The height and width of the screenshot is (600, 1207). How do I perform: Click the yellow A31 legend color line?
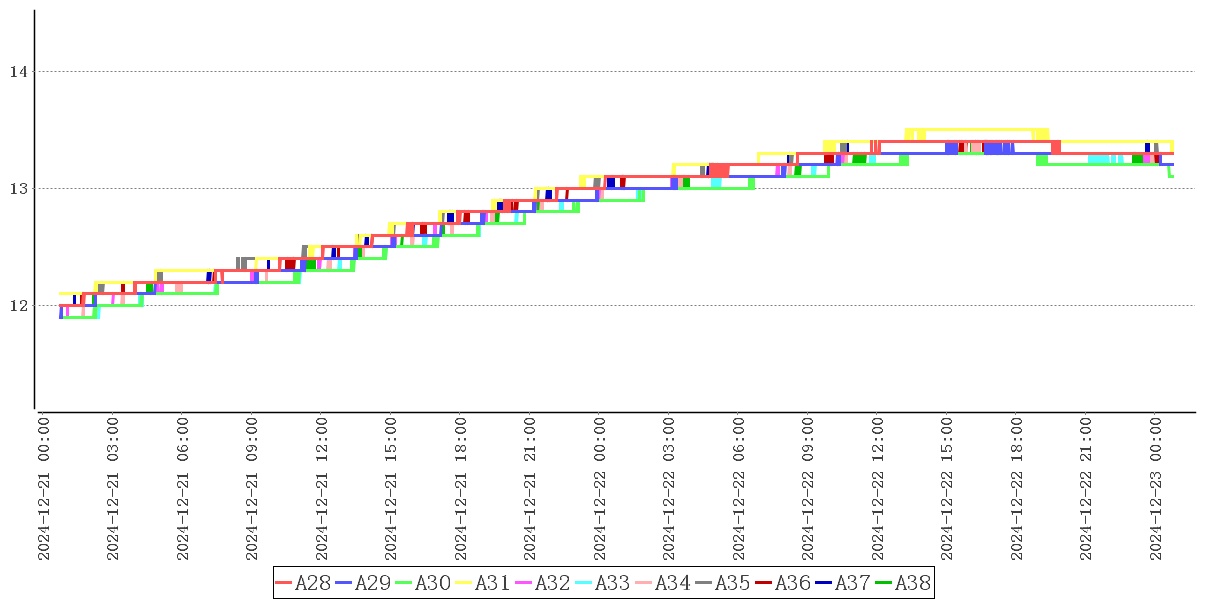click(x=464, y=583)
